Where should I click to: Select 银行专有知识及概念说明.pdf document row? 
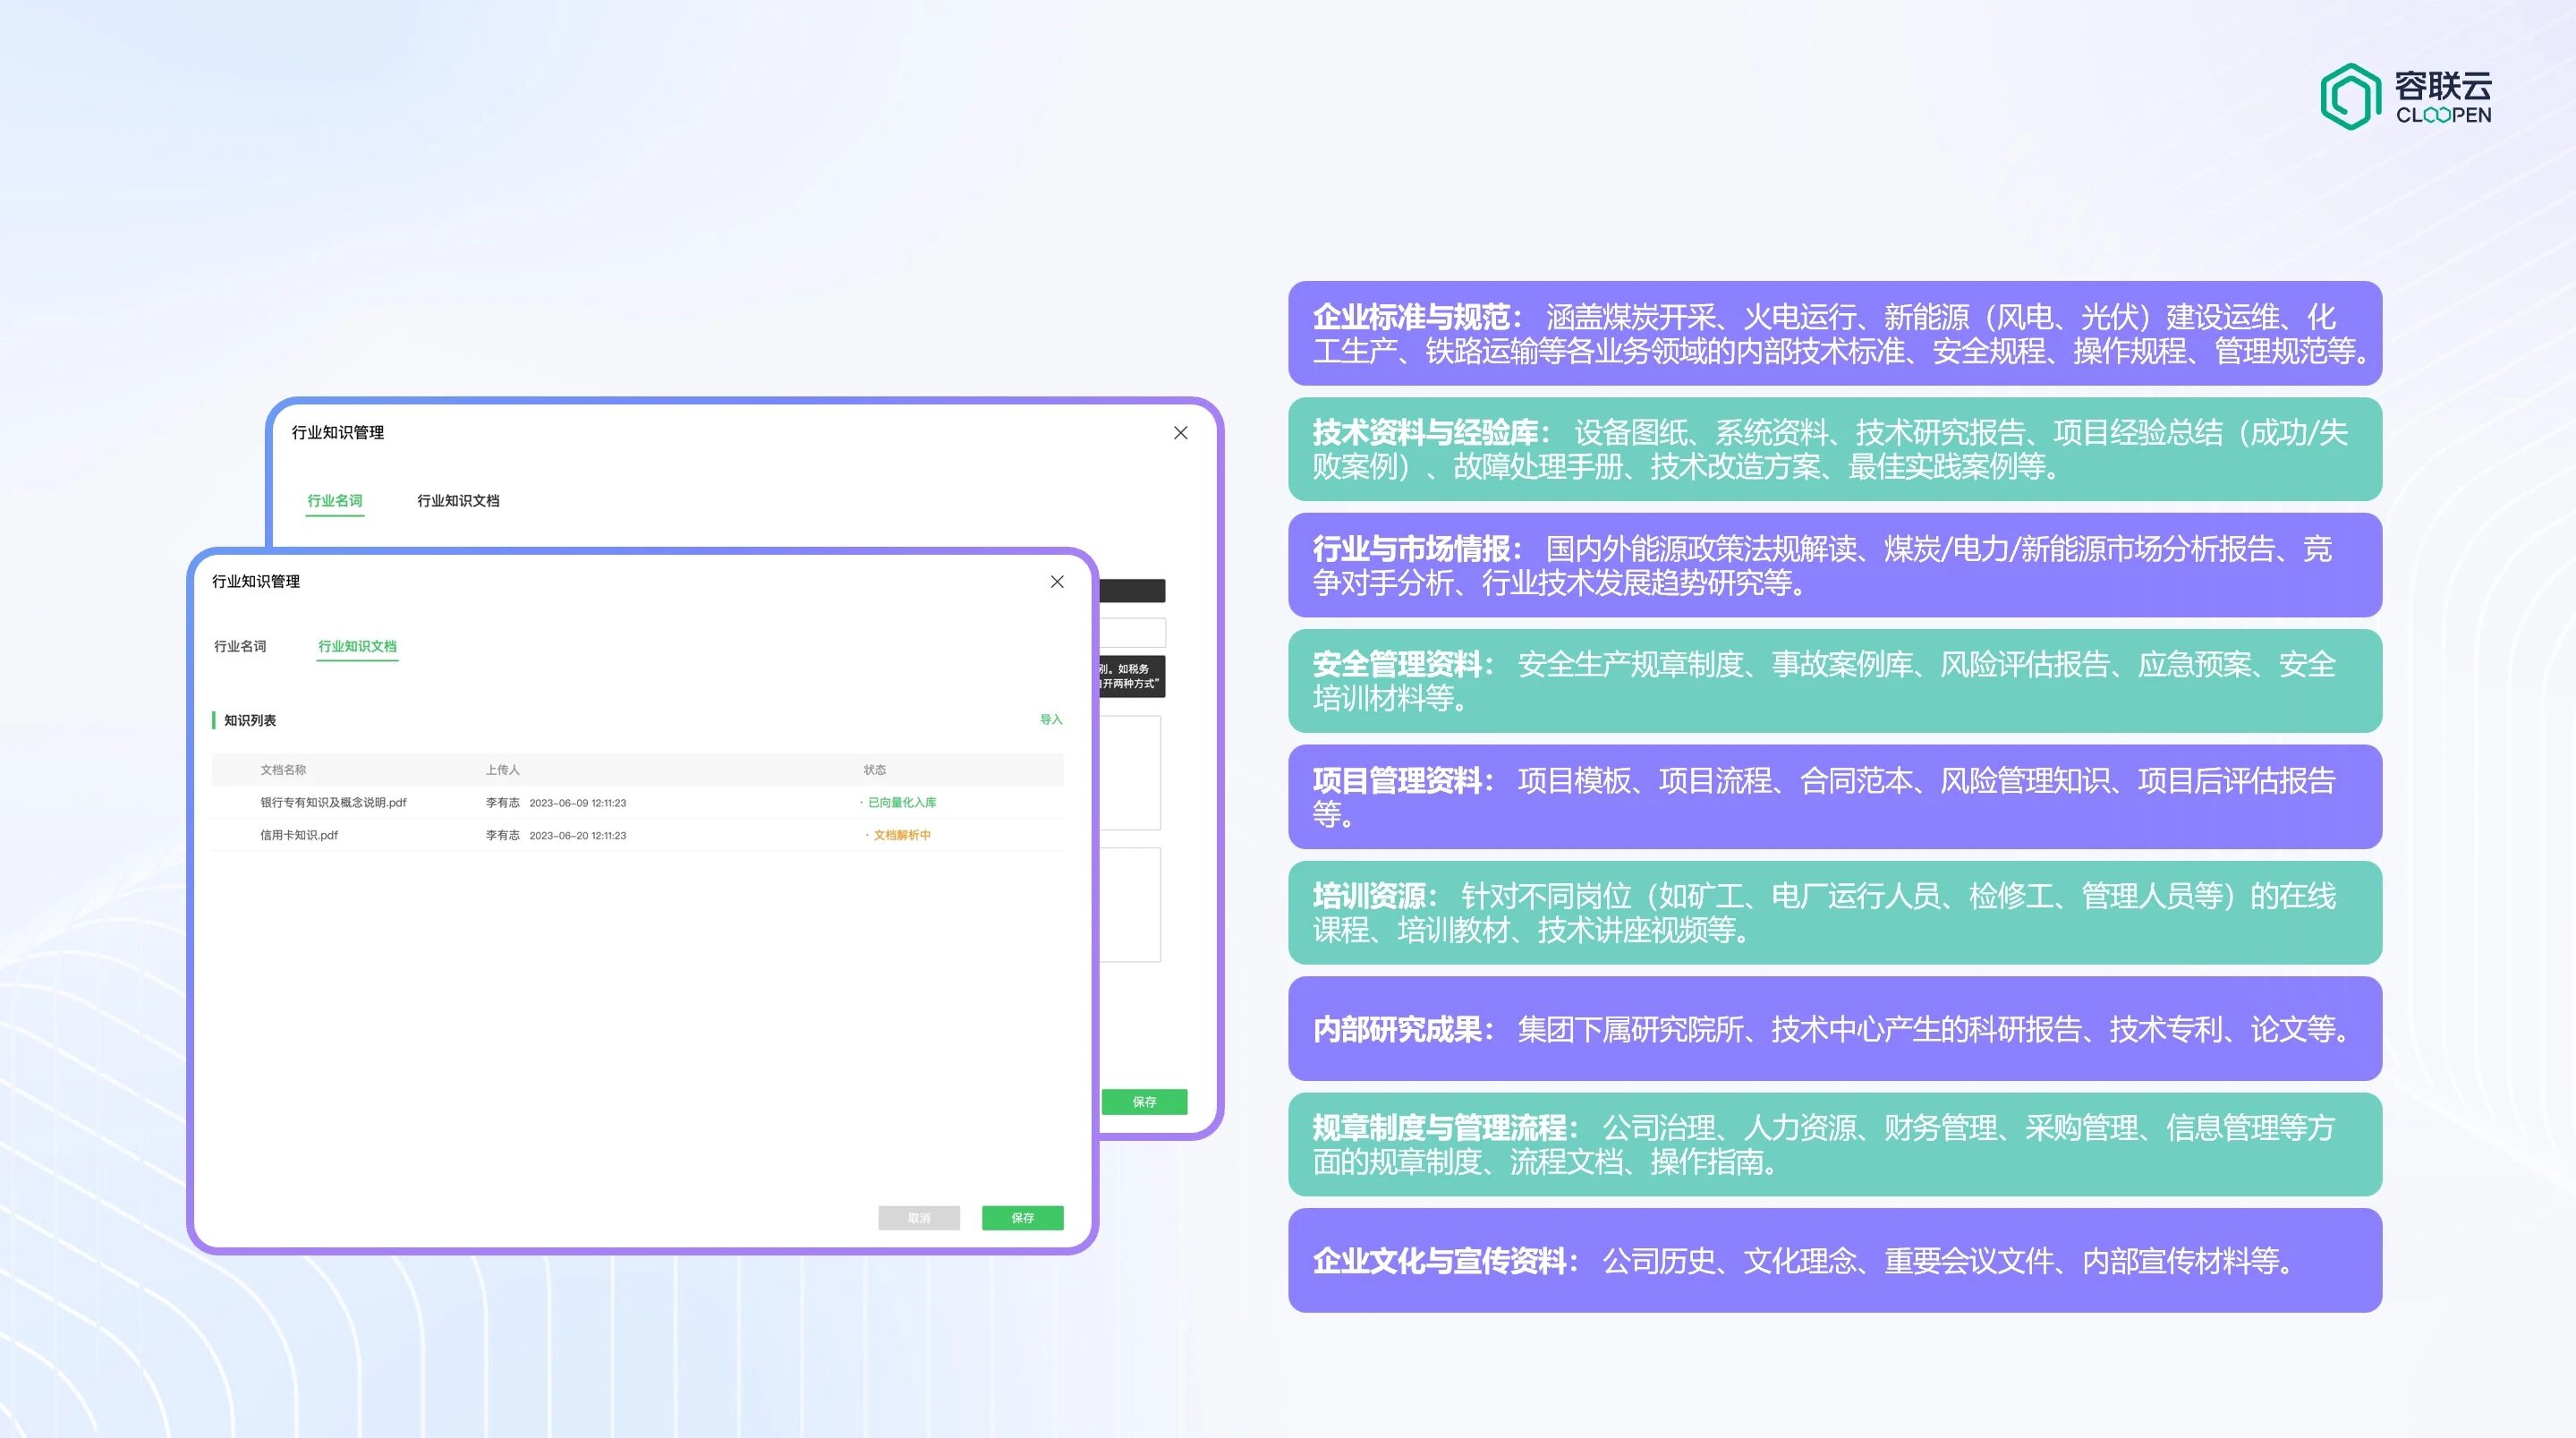pyautogui.click(x=637, y=802)
